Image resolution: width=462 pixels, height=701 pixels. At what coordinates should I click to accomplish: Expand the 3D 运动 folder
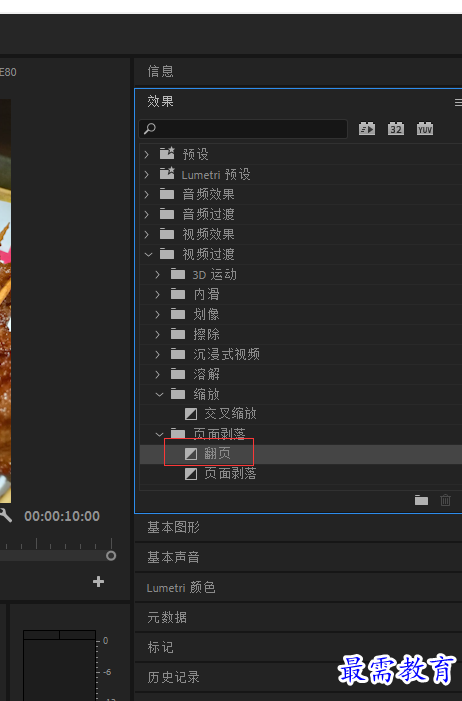157,274
